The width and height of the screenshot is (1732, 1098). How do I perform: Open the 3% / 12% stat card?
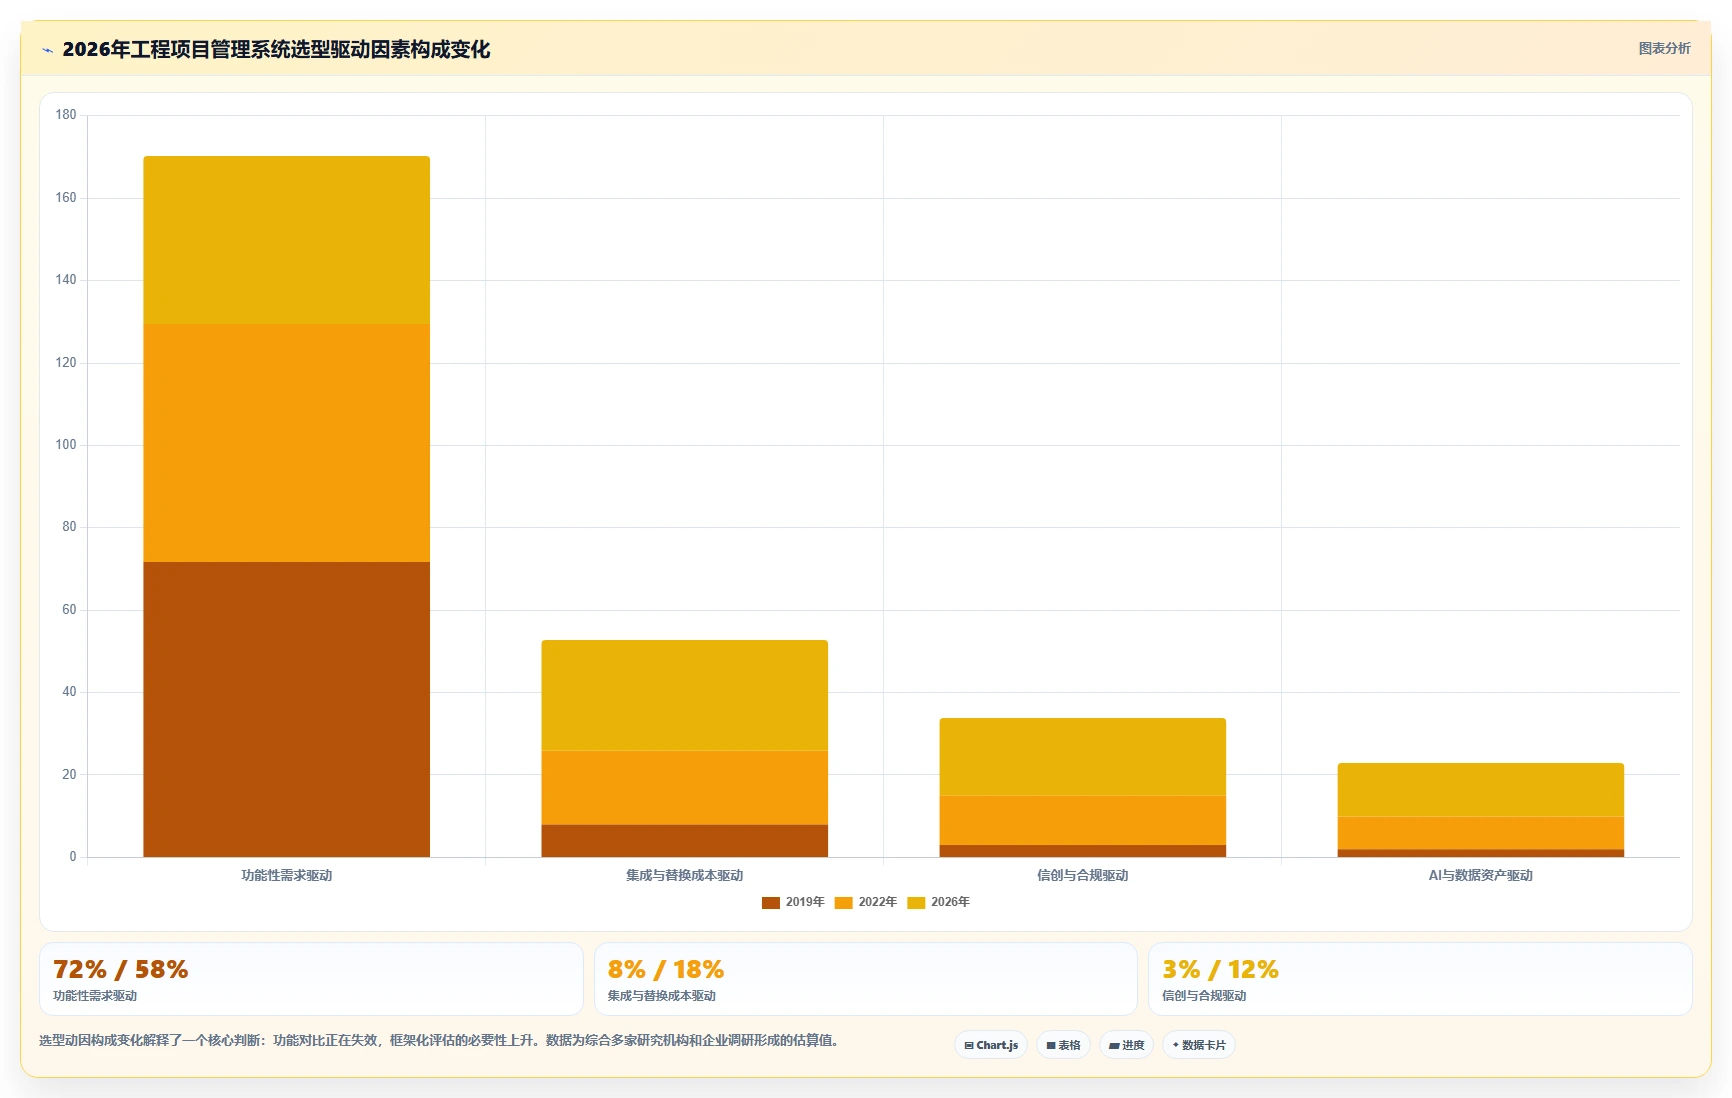tap(1420, 979)
